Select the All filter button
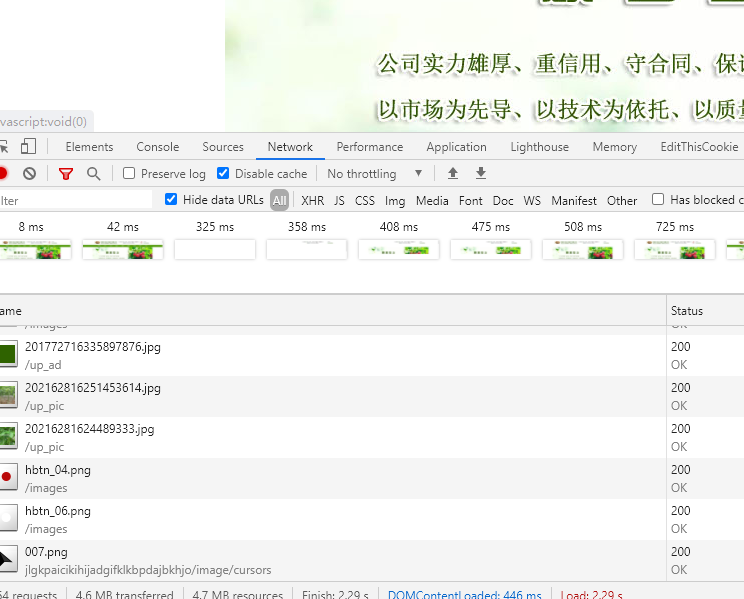The image size is (744, 599). (279, 201)
